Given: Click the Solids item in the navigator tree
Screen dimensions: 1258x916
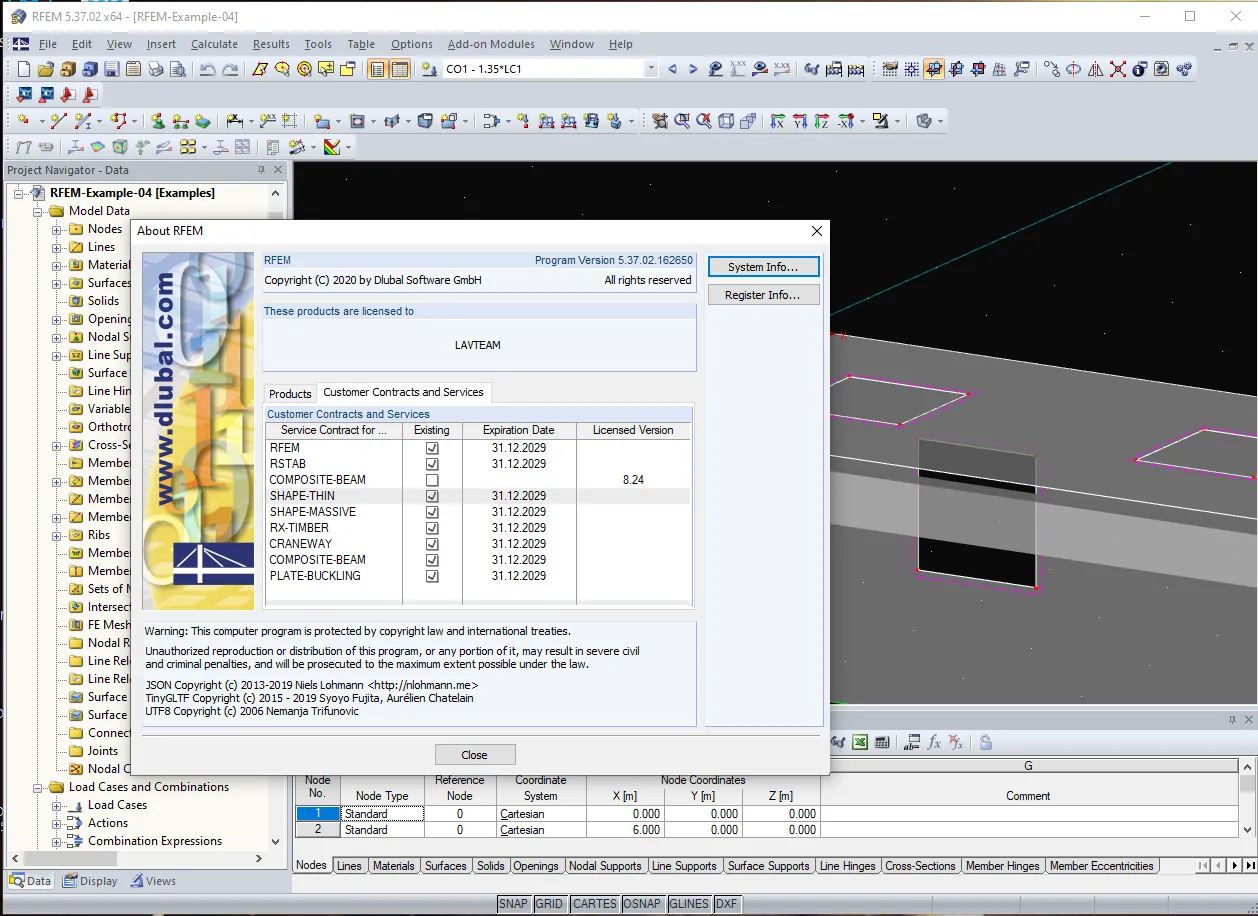Looking at the screenshot, I should (x=103, y=301).
